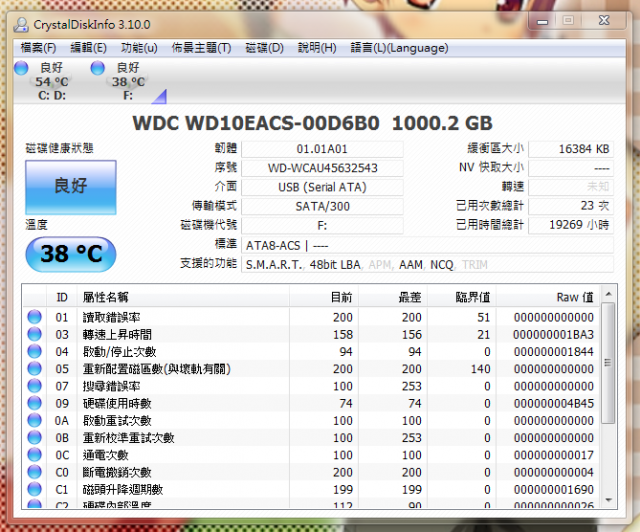640x532 pixels.
Task: Click the status orb of attribute 07
Action: point(35,385)
